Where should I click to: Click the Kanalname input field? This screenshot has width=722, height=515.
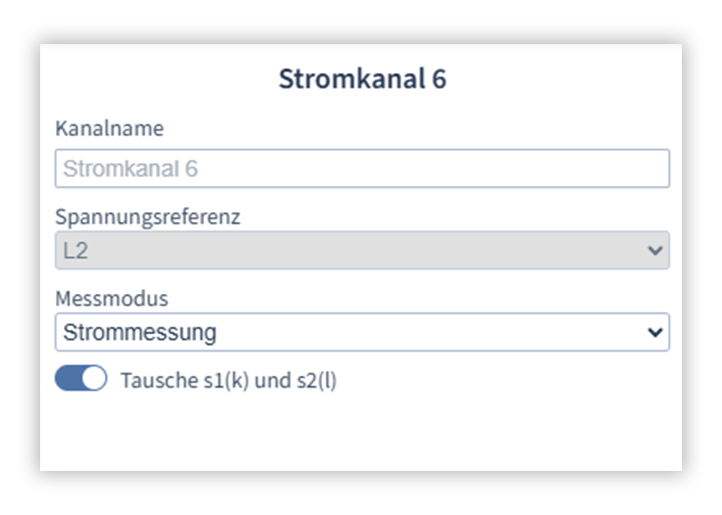pos(362,169)
